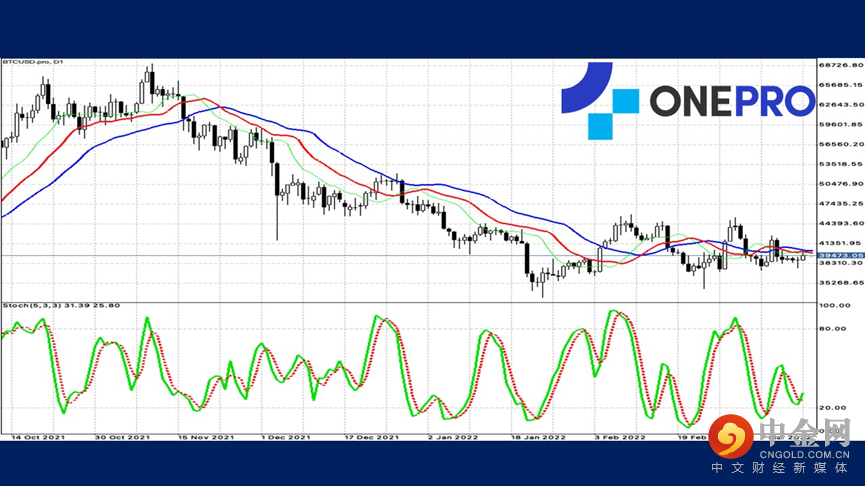Select the 14 Oct 2021 date marker

[38, 437]
